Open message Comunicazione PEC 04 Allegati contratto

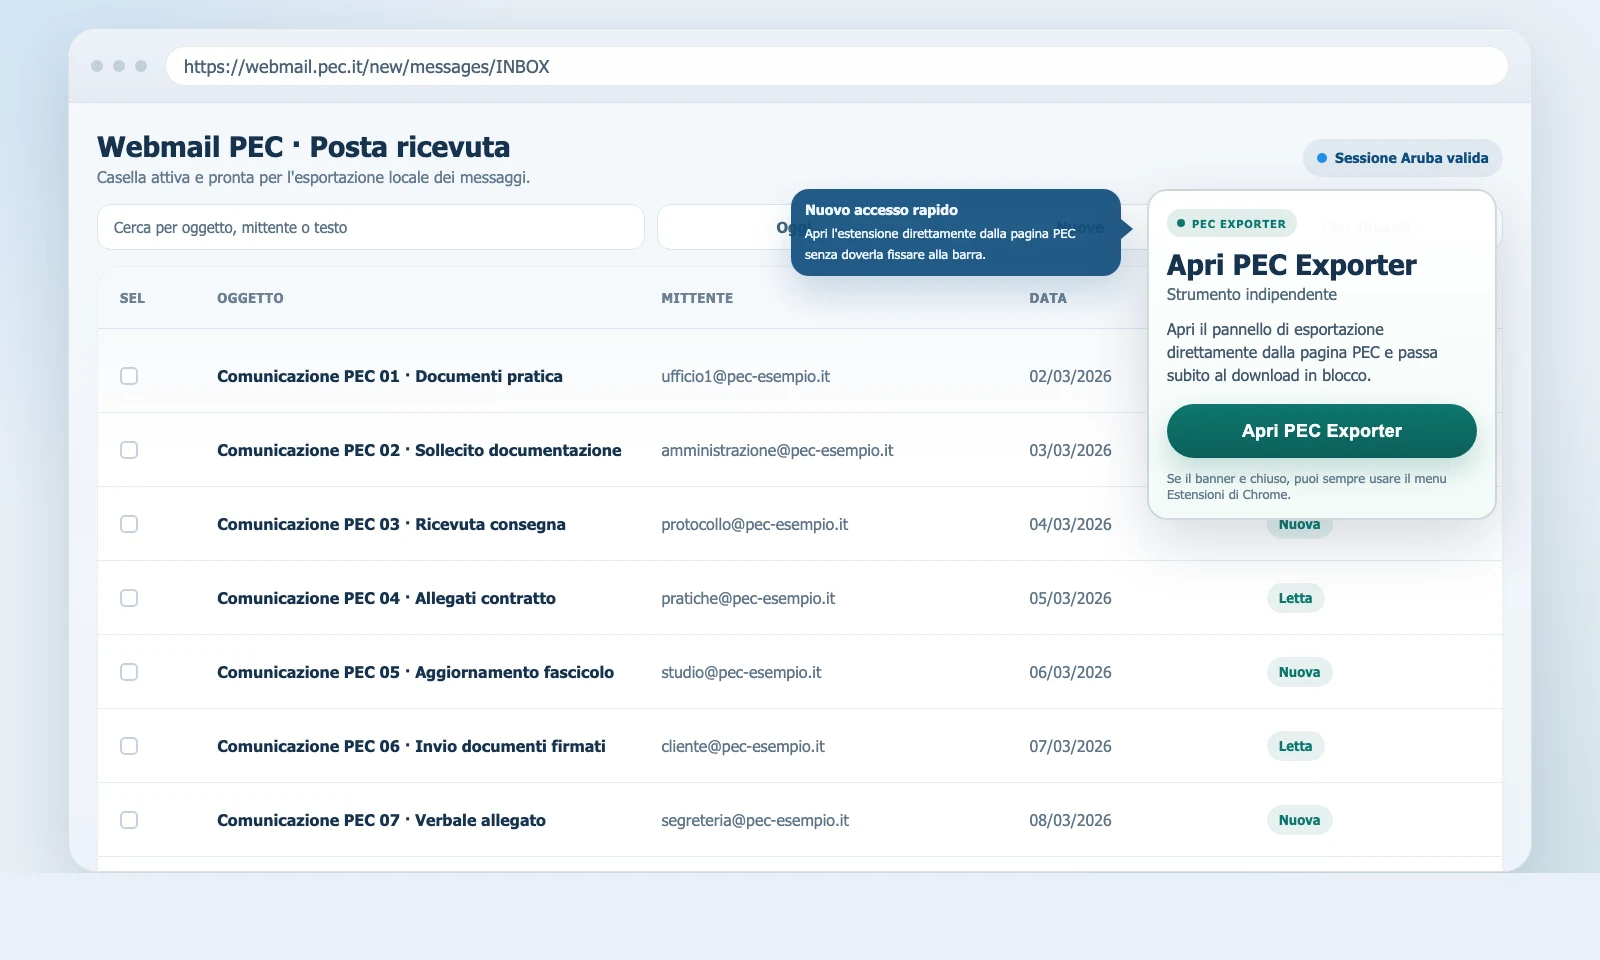(386, 598)
